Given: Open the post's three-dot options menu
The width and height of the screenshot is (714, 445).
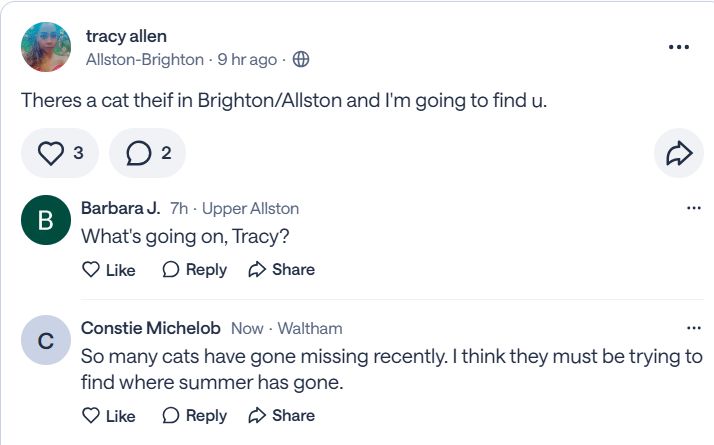Looking at the screenshot, I should pos(679,47).
